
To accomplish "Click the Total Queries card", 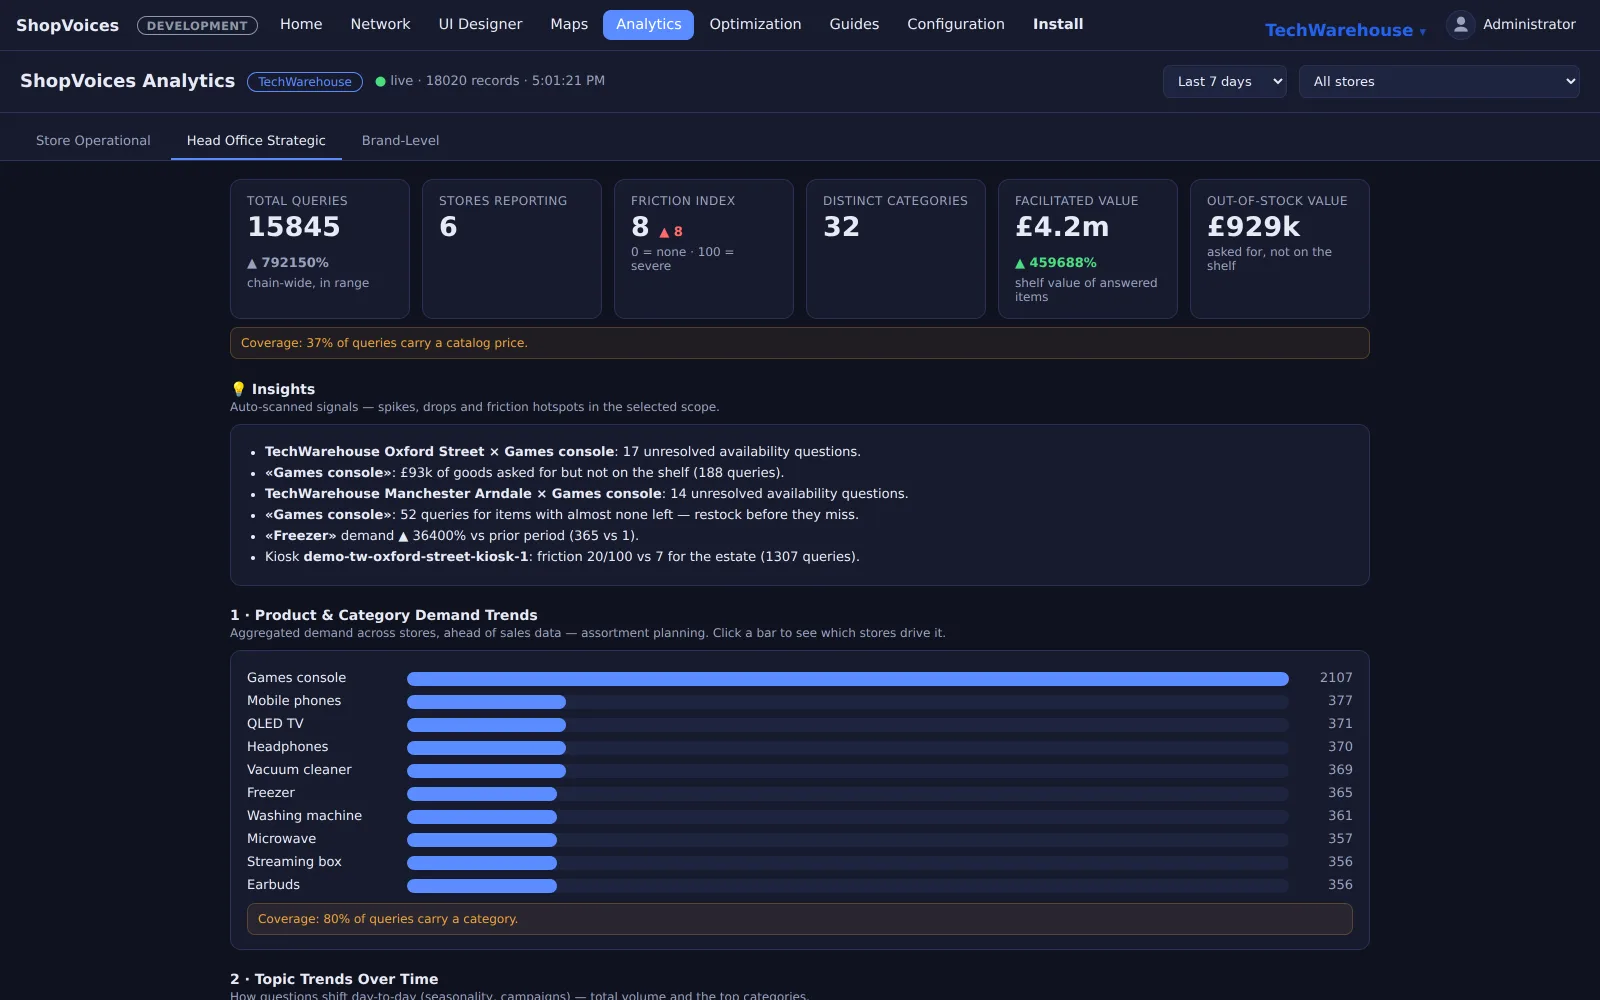I will [x=320, y=249].
